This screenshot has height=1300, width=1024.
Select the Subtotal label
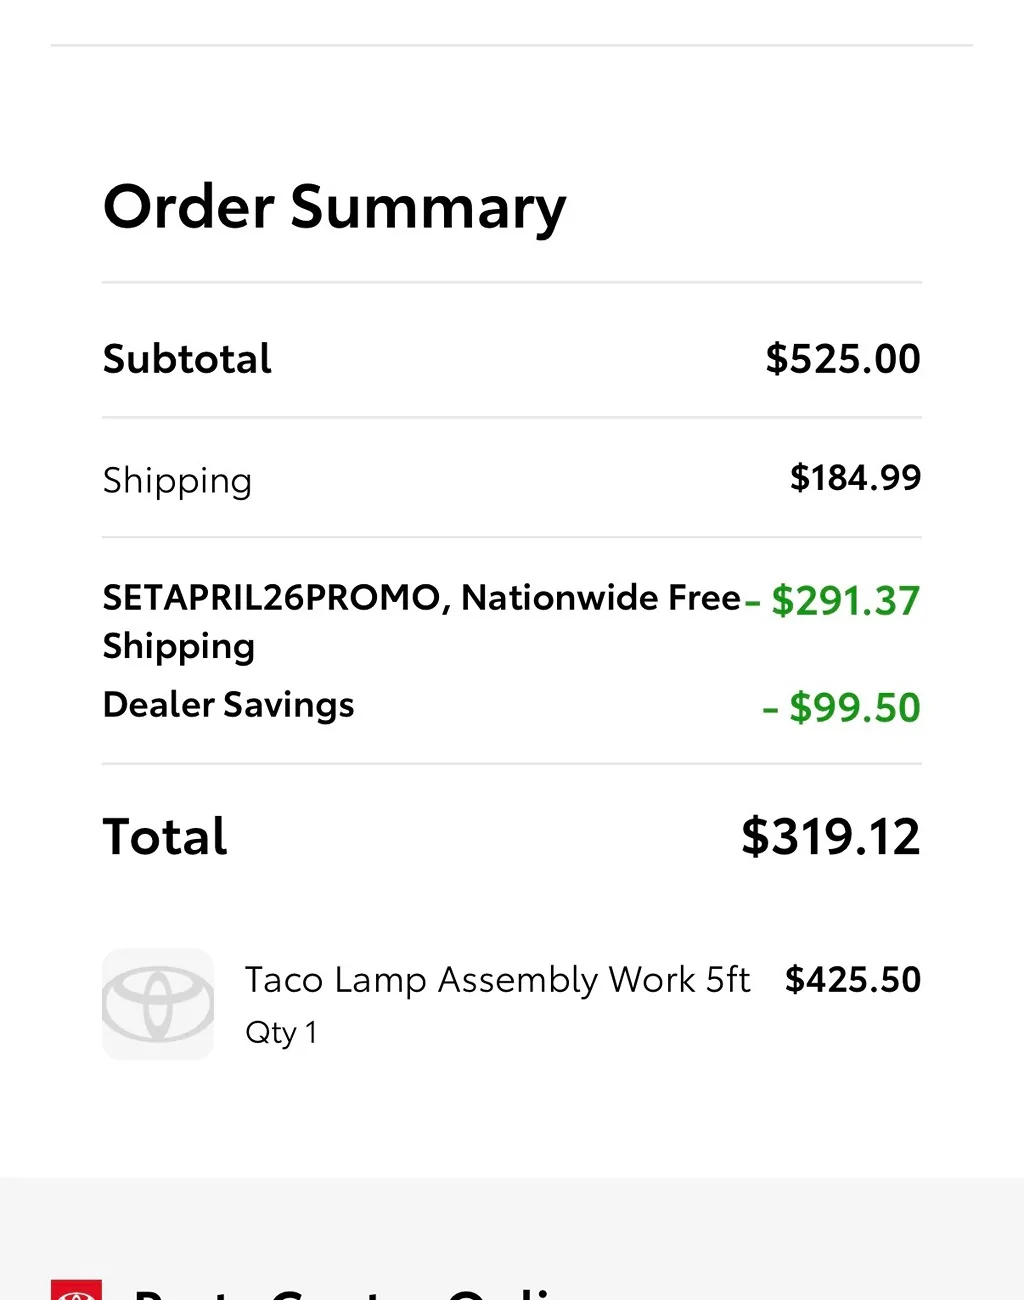[187, 359]
